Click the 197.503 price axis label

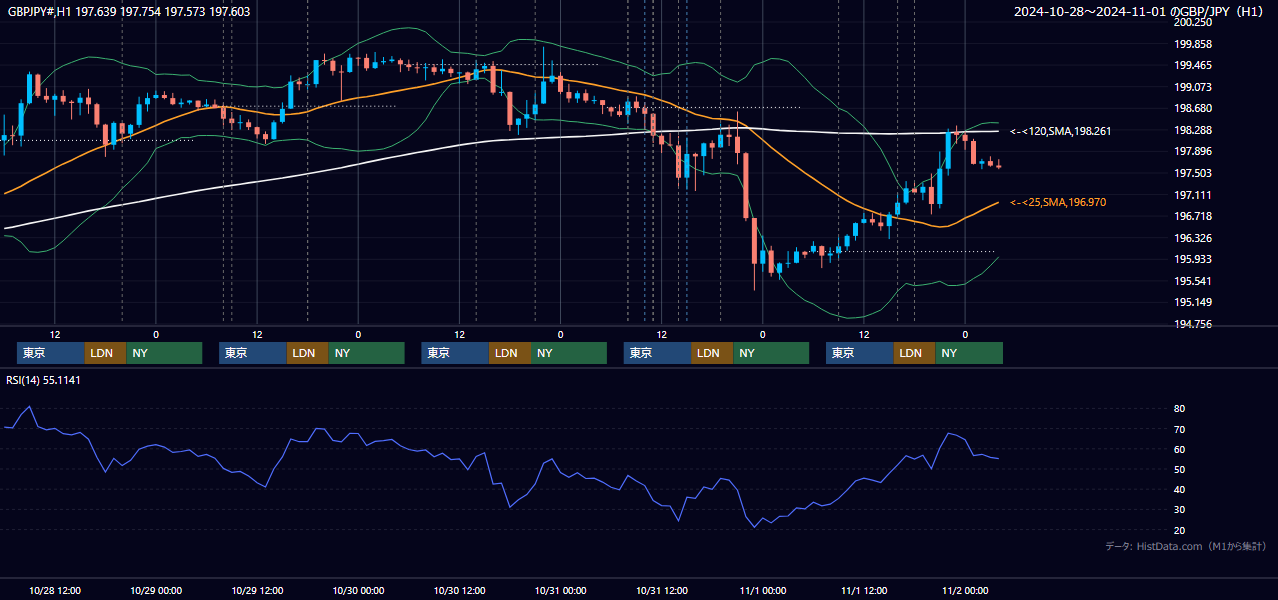1193,173
